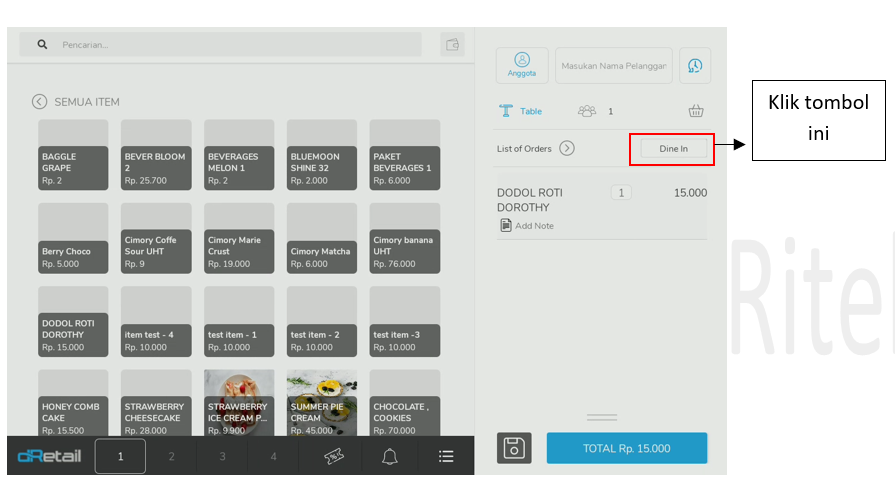
Task: Select the STRAWBERRY ICE CREAM item tile
Action: [x=238, y=404]
